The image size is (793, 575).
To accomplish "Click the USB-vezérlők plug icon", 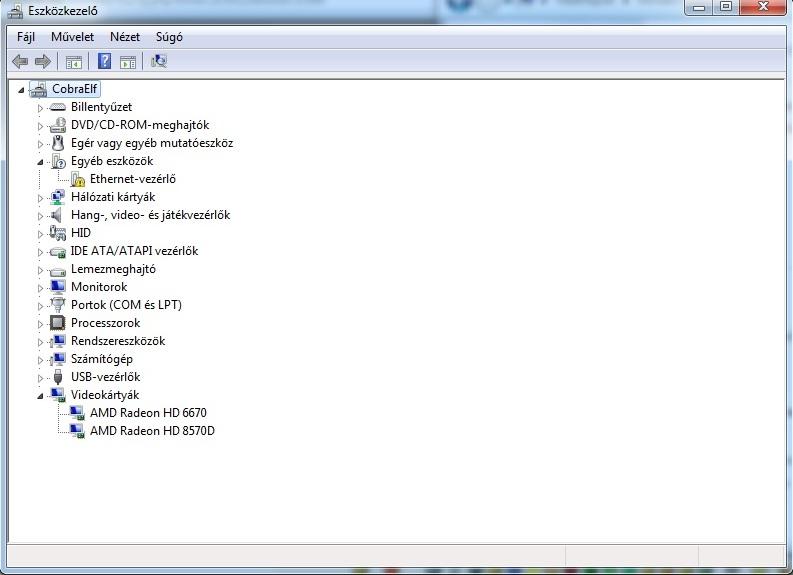I will pyautogui.click(x=58, y=377).
